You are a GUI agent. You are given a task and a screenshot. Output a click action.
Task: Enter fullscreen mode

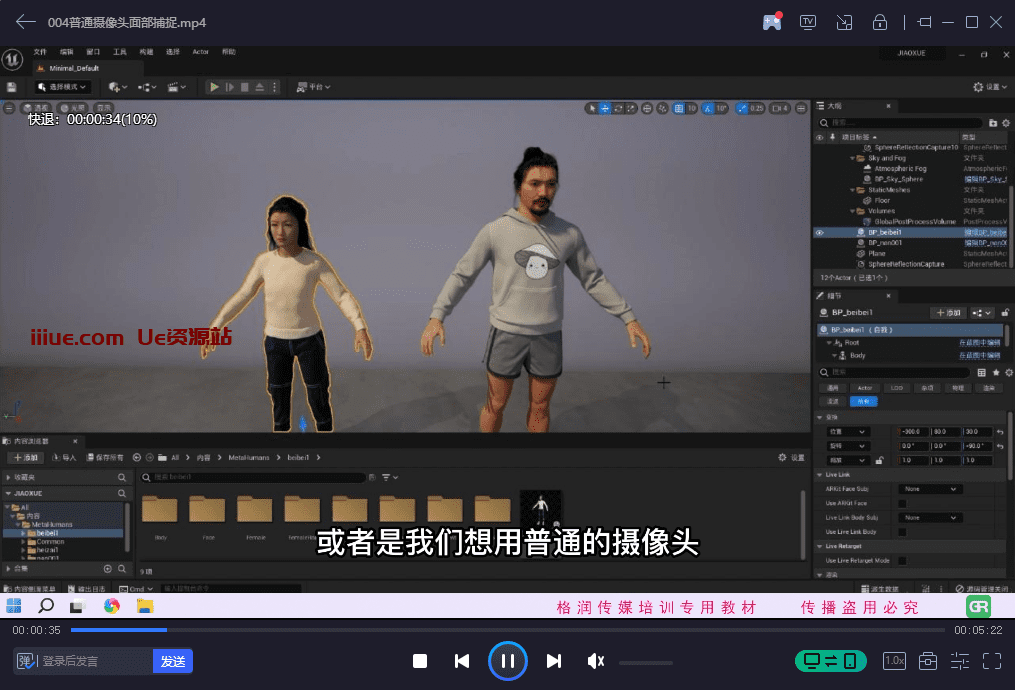coord(991,661)
